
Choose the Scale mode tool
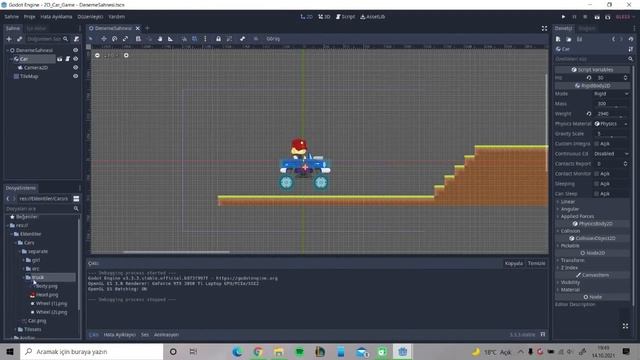point(126,39)
